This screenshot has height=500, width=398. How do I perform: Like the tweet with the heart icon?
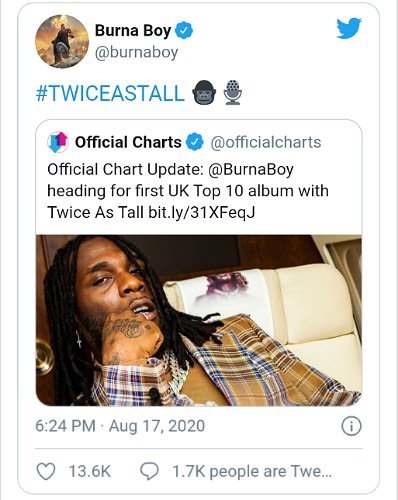(x=45, y=471)
